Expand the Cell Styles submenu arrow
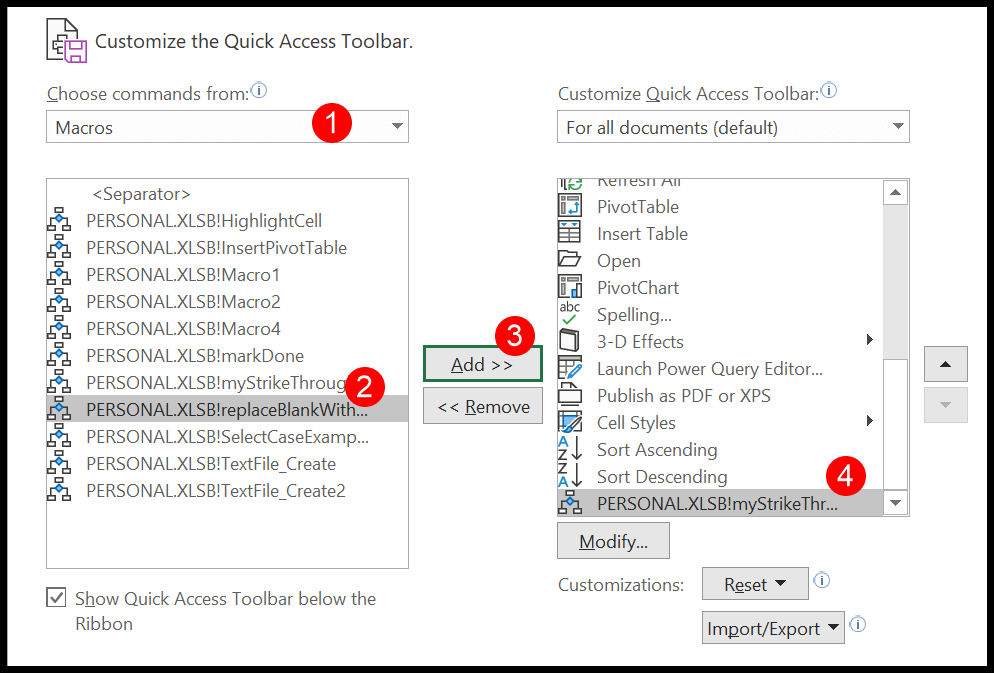This screenshot has width=994, height=673. click(869, 422)
